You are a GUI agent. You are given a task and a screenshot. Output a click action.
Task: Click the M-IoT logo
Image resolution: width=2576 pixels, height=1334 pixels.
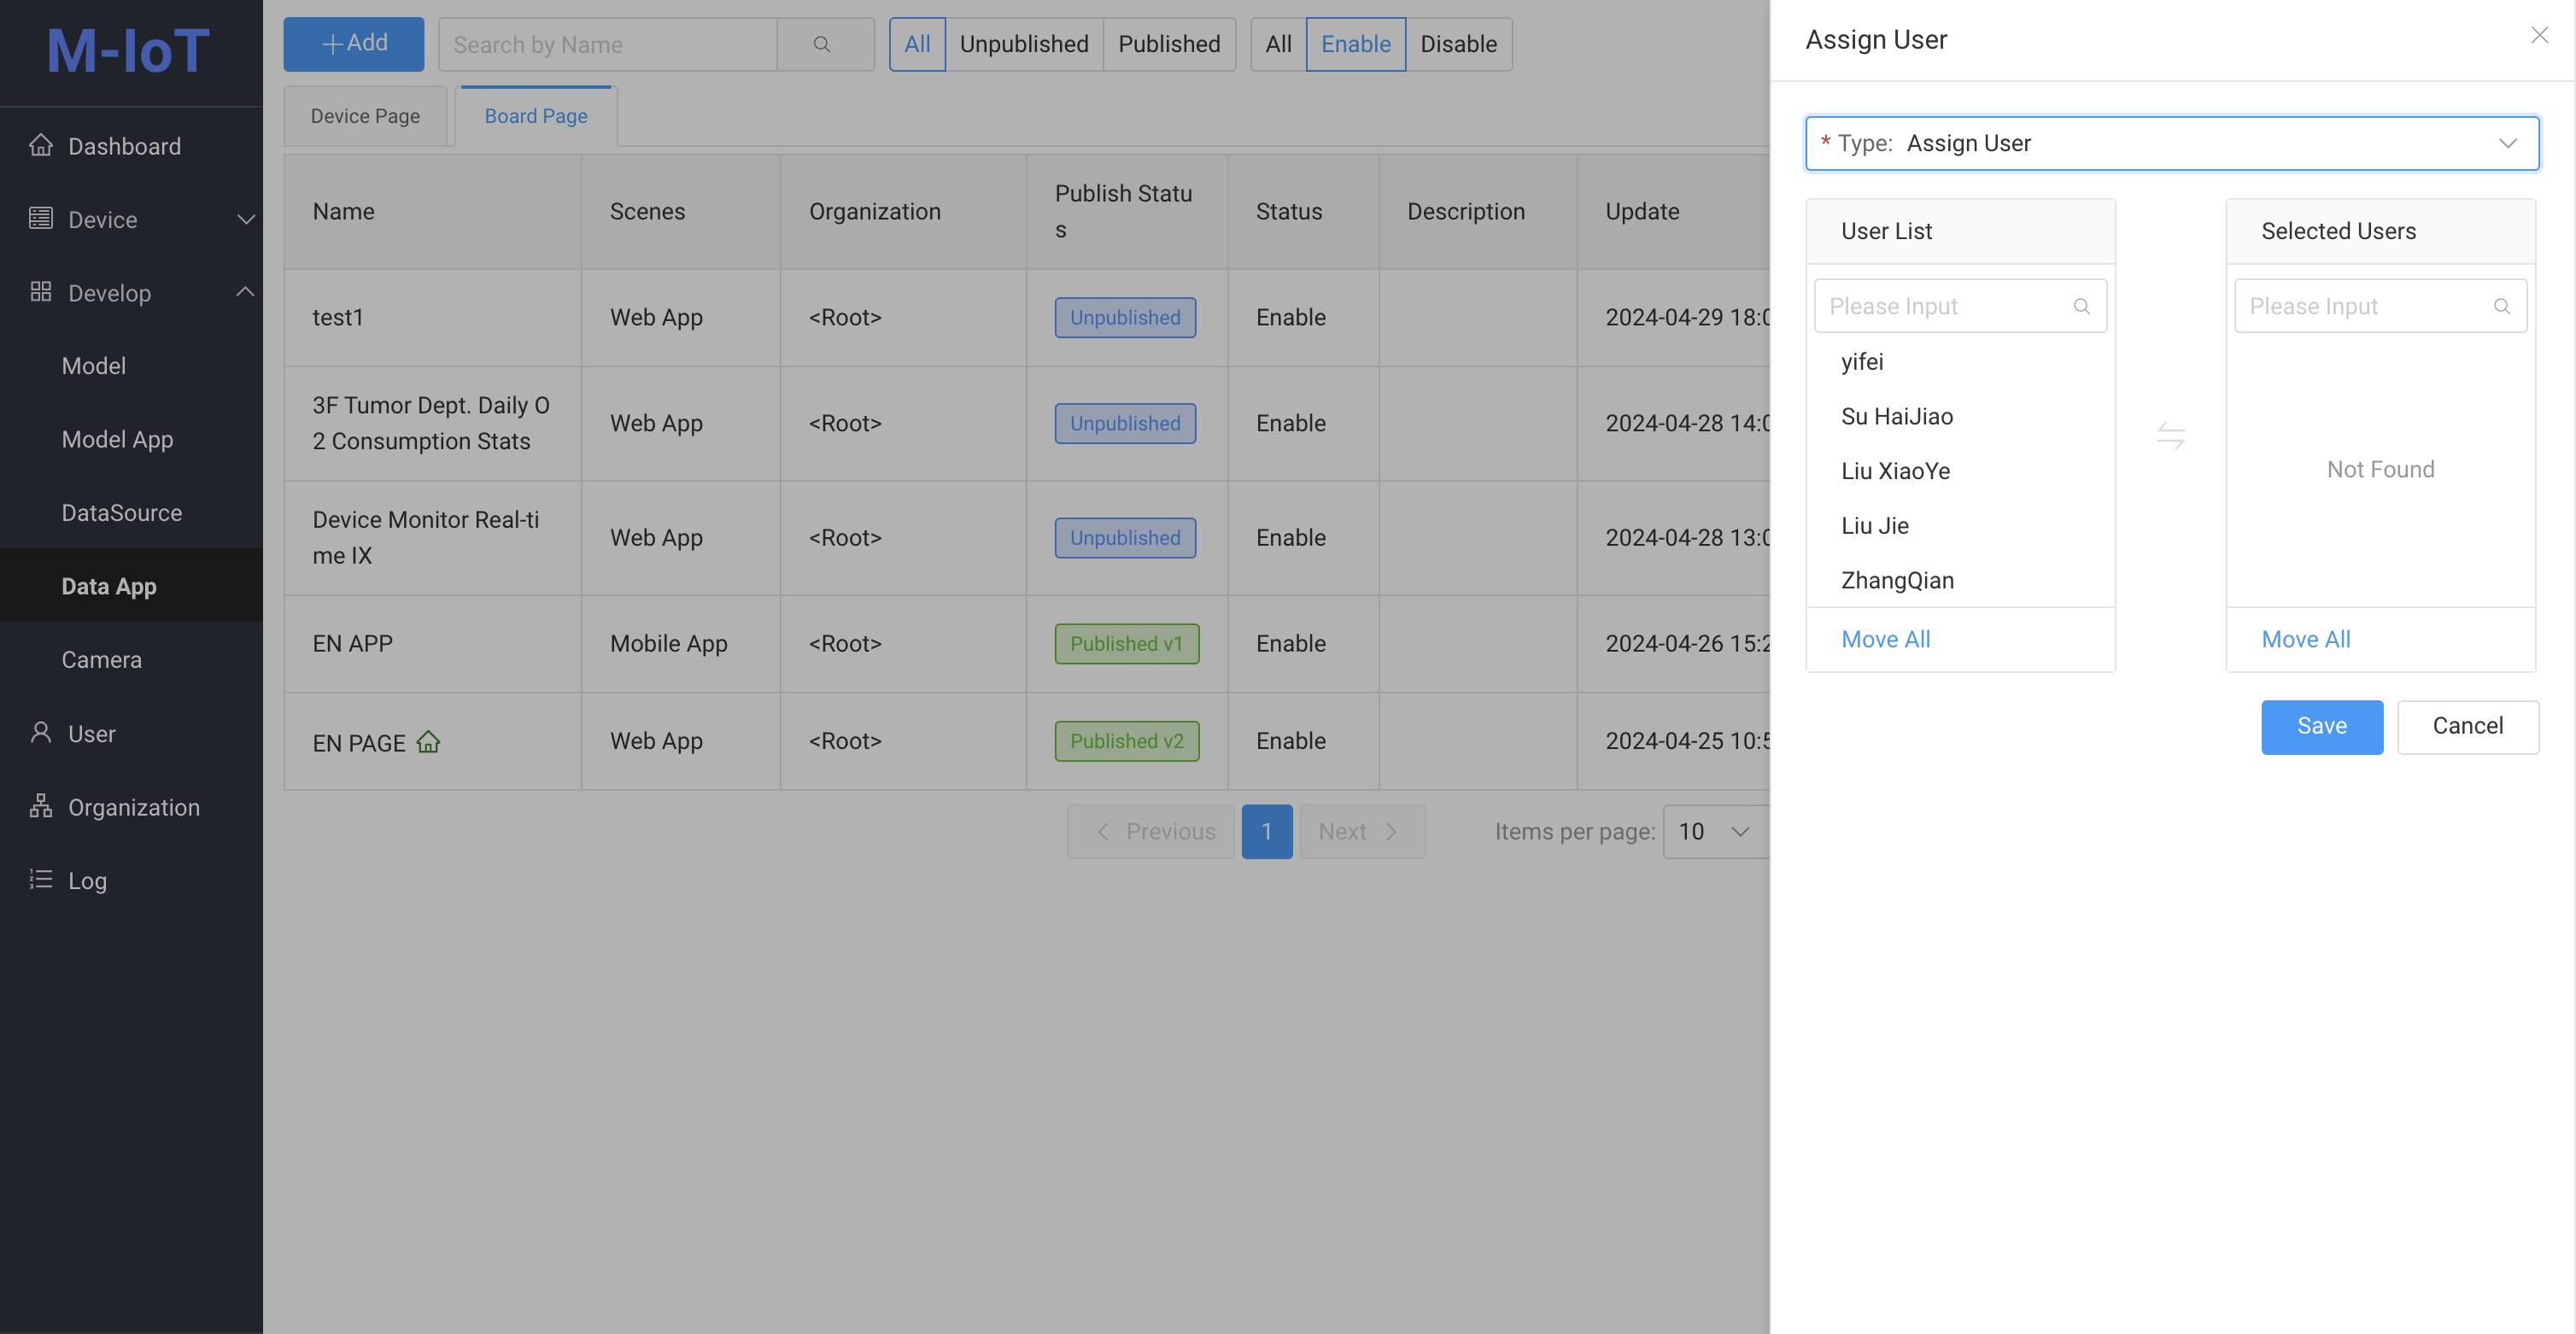(129, 51)
